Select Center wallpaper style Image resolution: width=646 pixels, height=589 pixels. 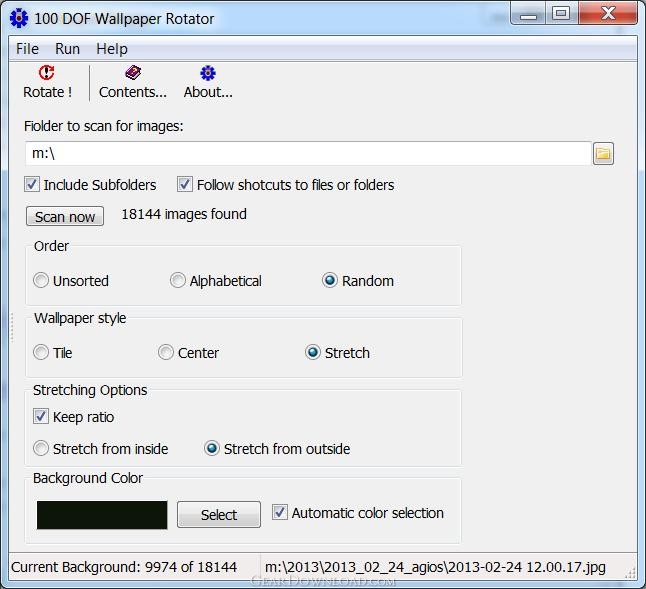pyautogui.click(x=166, y=352)
